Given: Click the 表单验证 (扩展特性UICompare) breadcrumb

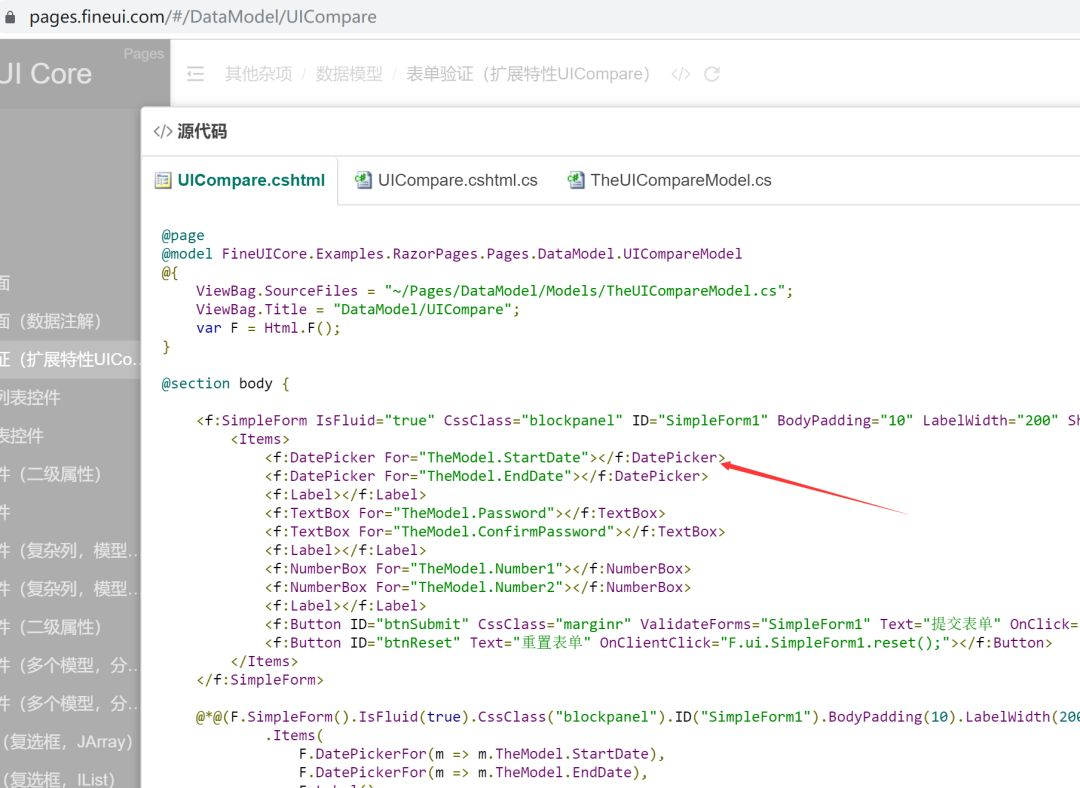Looking at the screenshot, I should tap(528, 74).
